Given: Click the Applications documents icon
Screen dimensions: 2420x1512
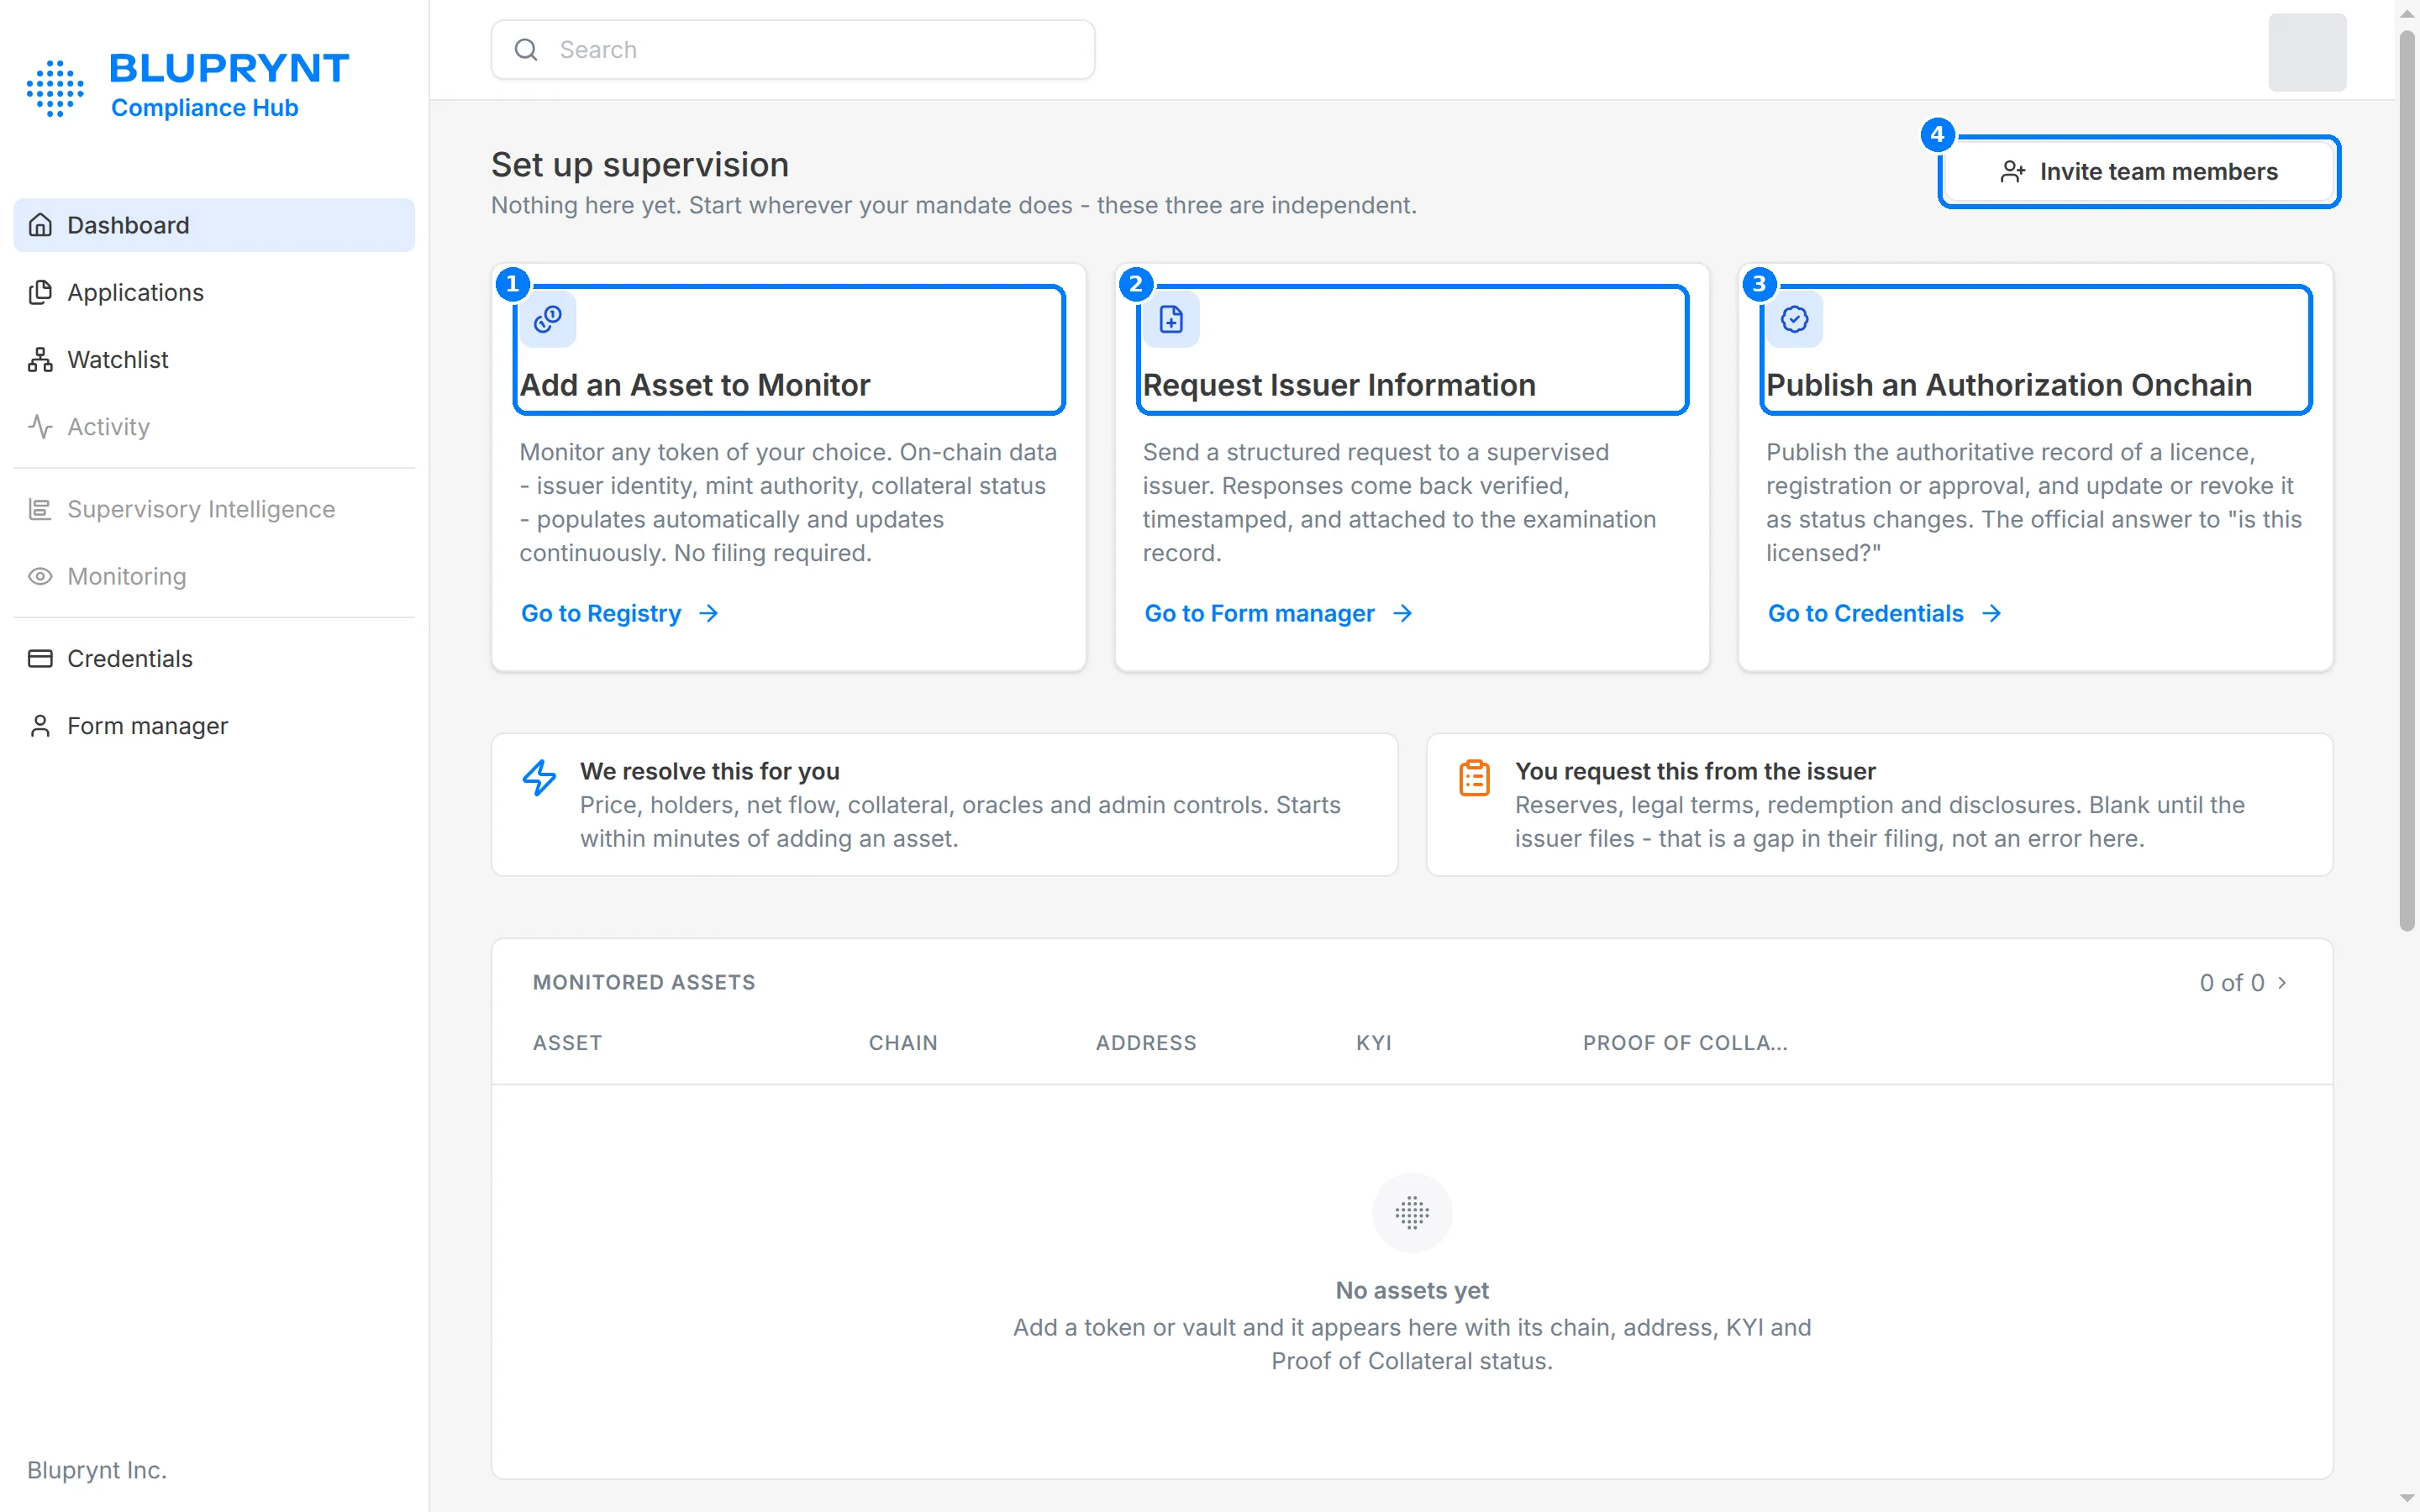Looking at the screenshot, I should 40,292.
